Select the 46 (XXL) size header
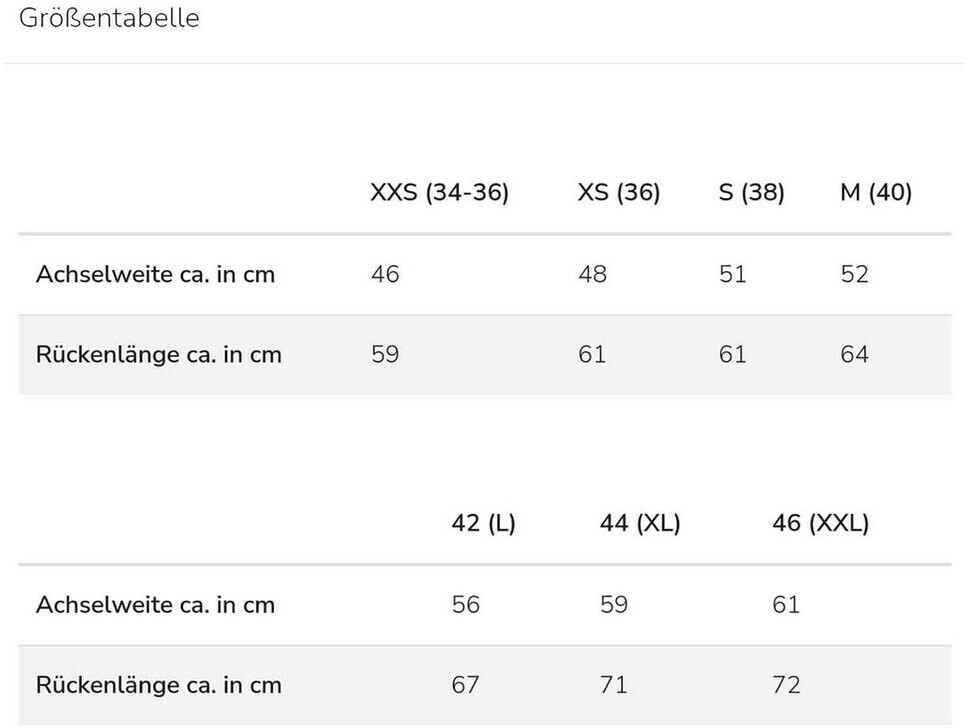This screenshot has width=968, height=728. 820,523
